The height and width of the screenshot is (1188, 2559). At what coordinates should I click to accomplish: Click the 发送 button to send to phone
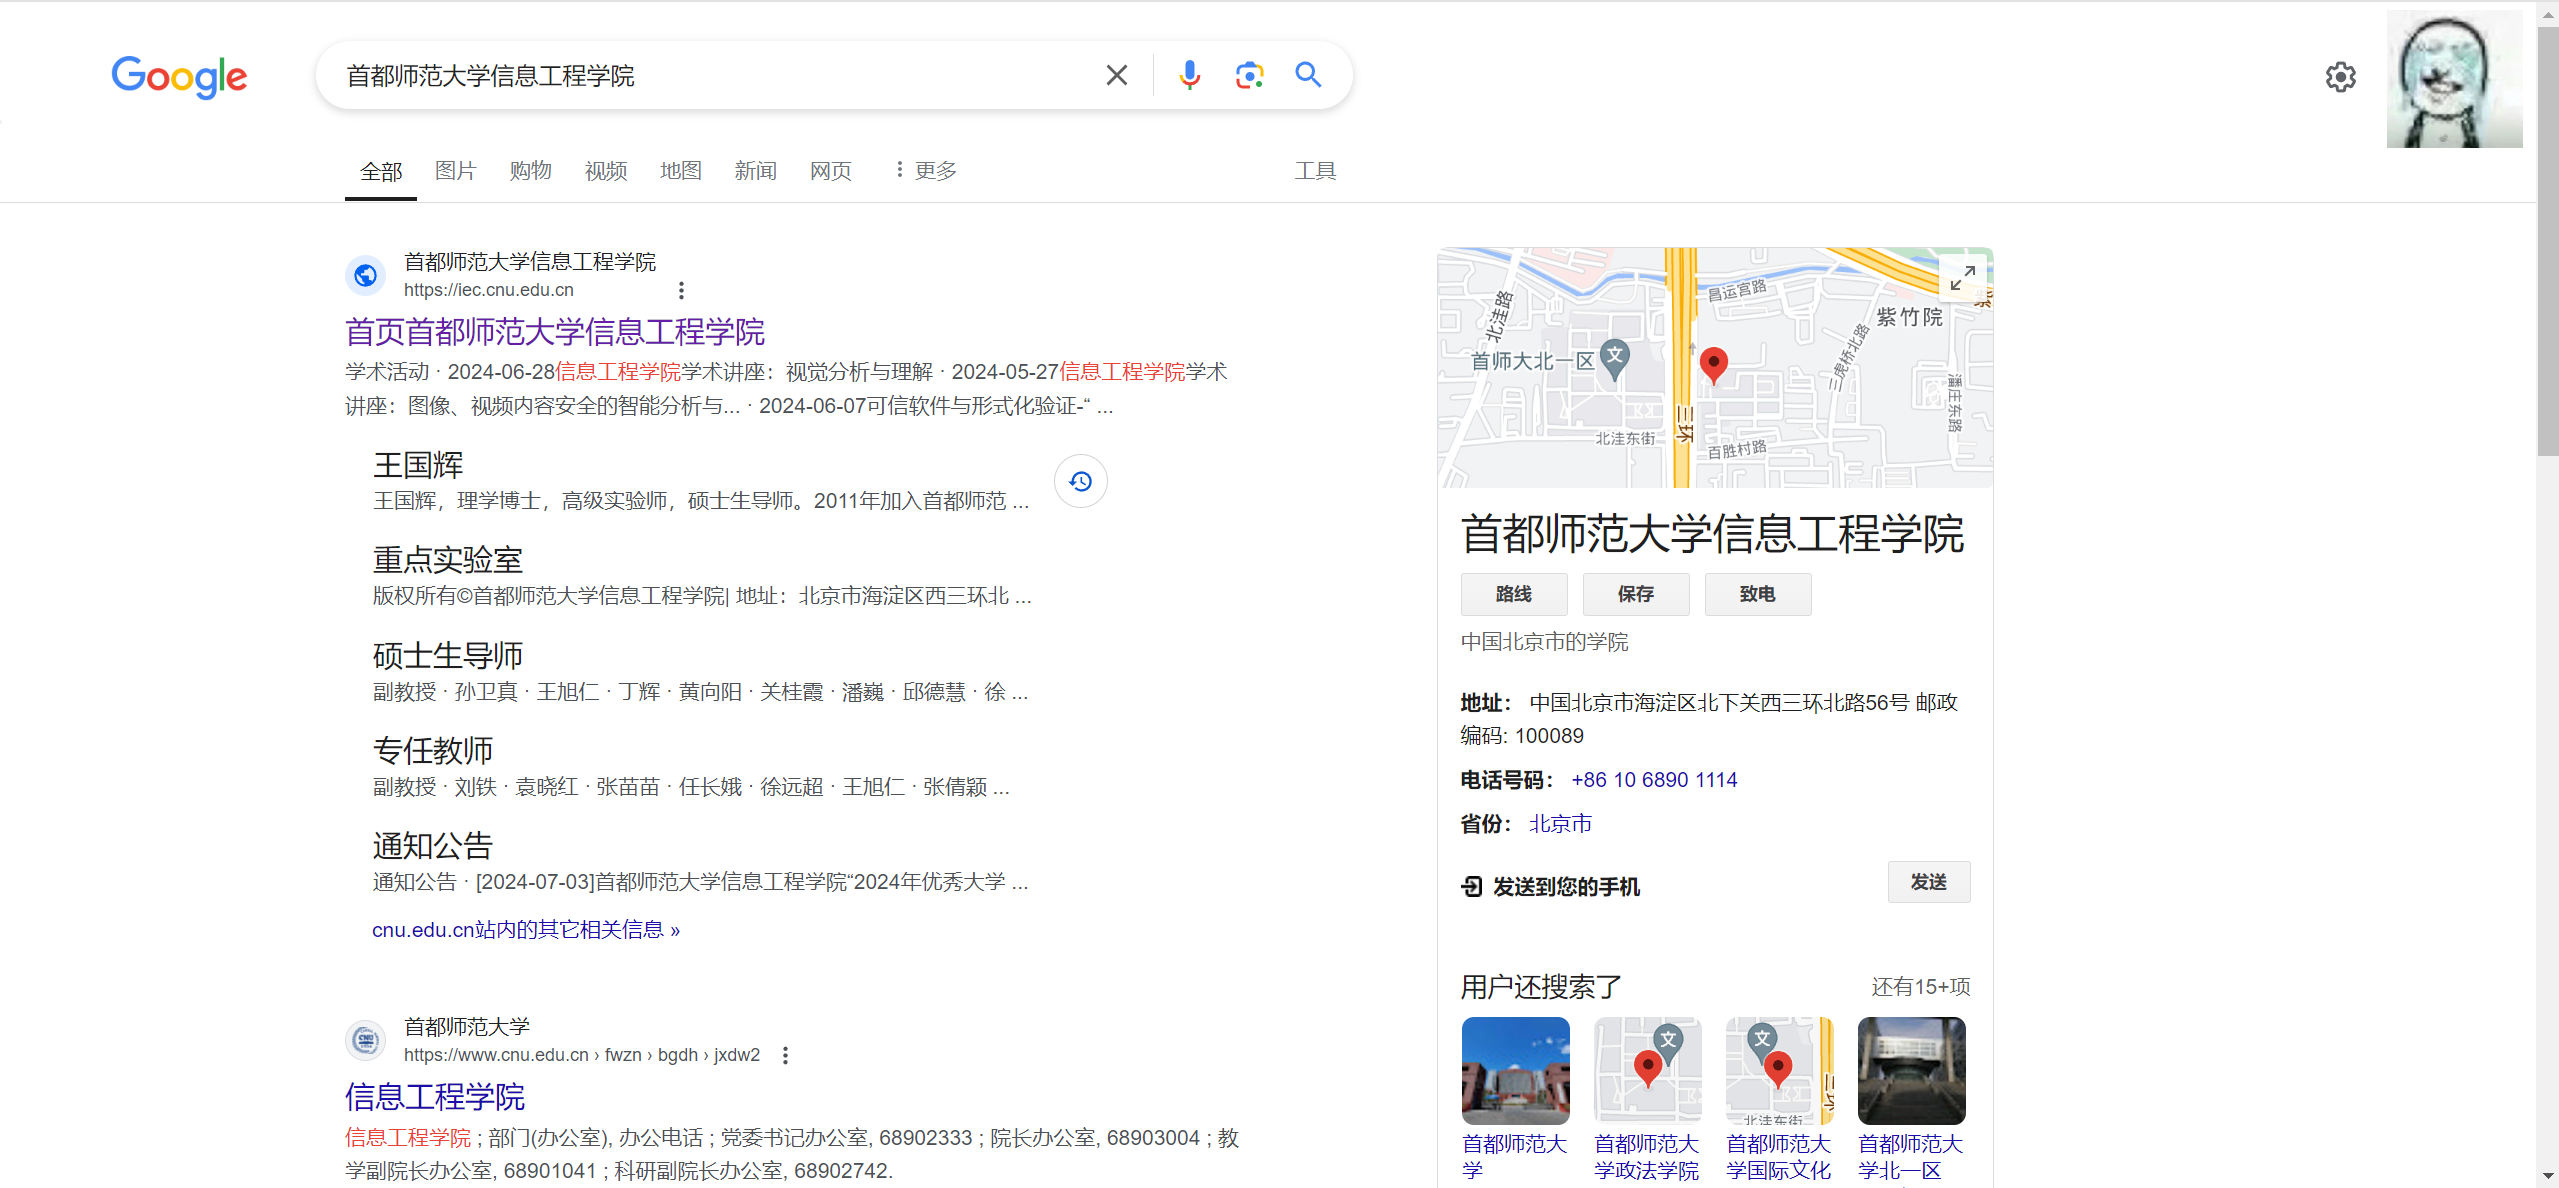point(1928,882)
